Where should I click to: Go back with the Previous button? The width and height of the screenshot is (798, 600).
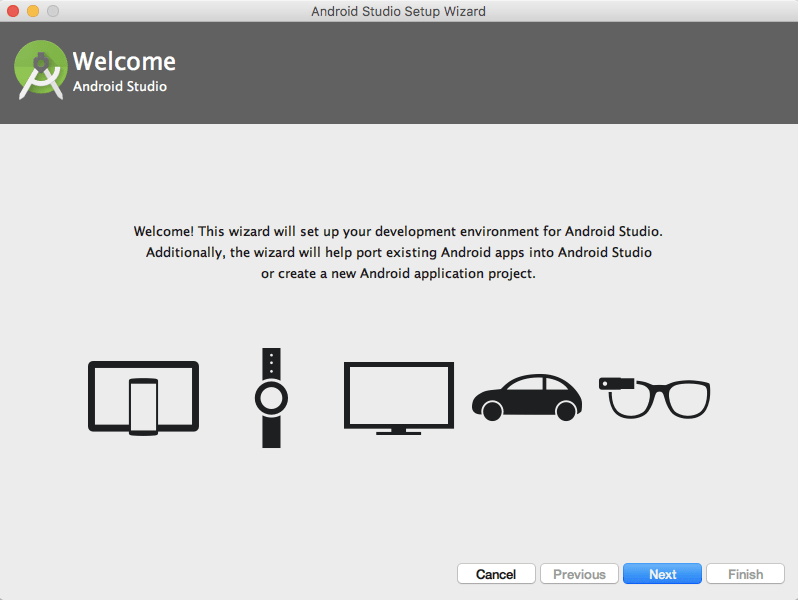coord(579,574)
